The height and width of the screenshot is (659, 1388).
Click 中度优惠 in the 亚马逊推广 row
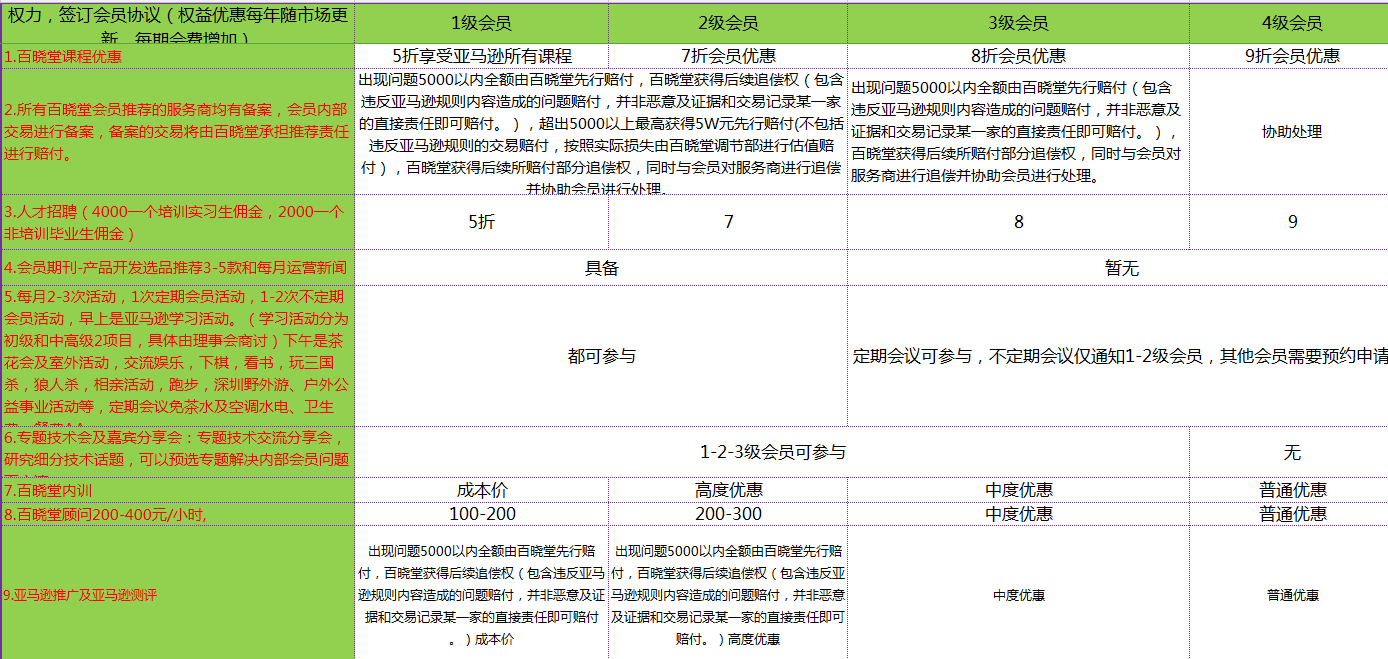(x=1018, y=593)
